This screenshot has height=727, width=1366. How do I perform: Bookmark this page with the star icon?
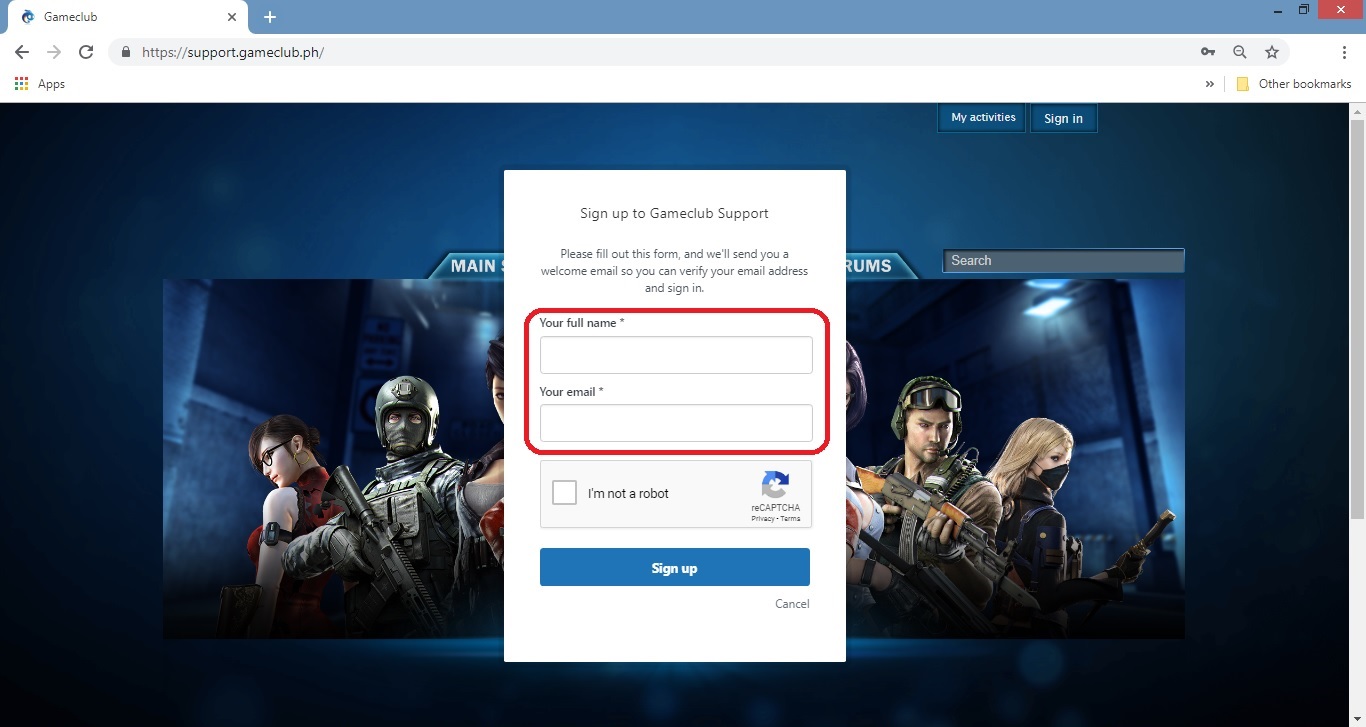tap(1271, 51)
